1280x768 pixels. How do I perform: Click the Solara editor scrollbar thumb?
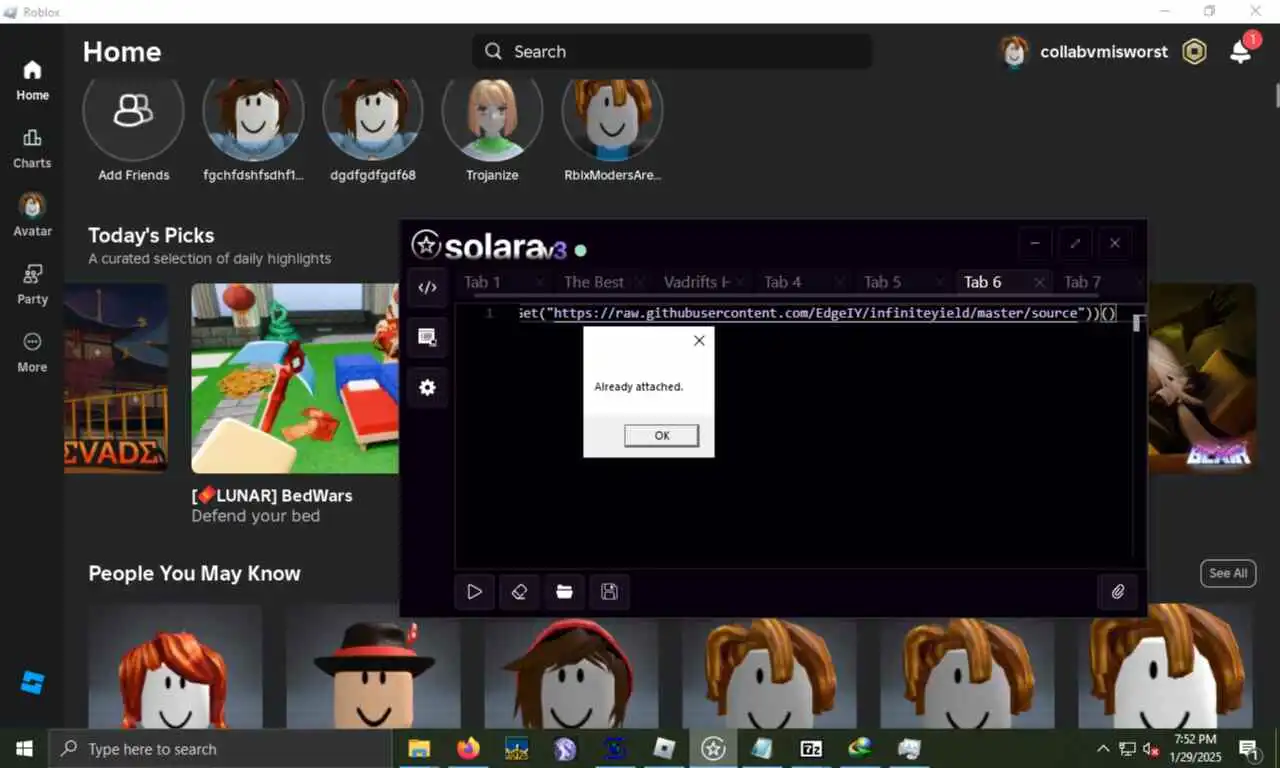click(1138, 322)
